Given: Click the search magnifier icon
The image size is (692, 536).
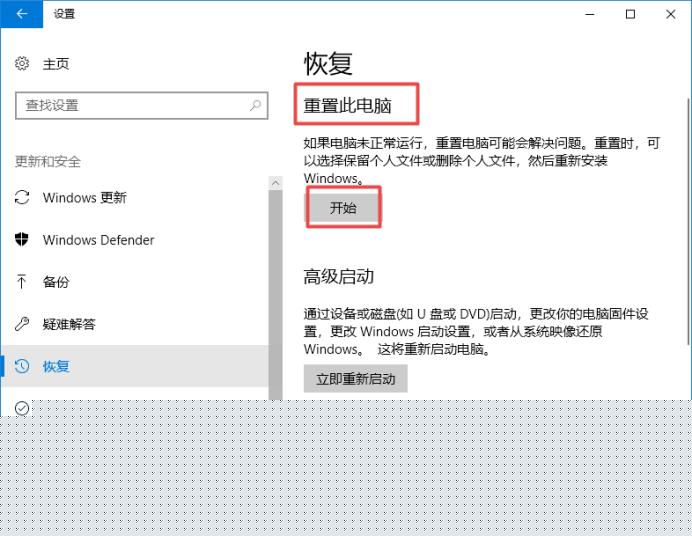Looking at the screenshot, I should 256,105.
